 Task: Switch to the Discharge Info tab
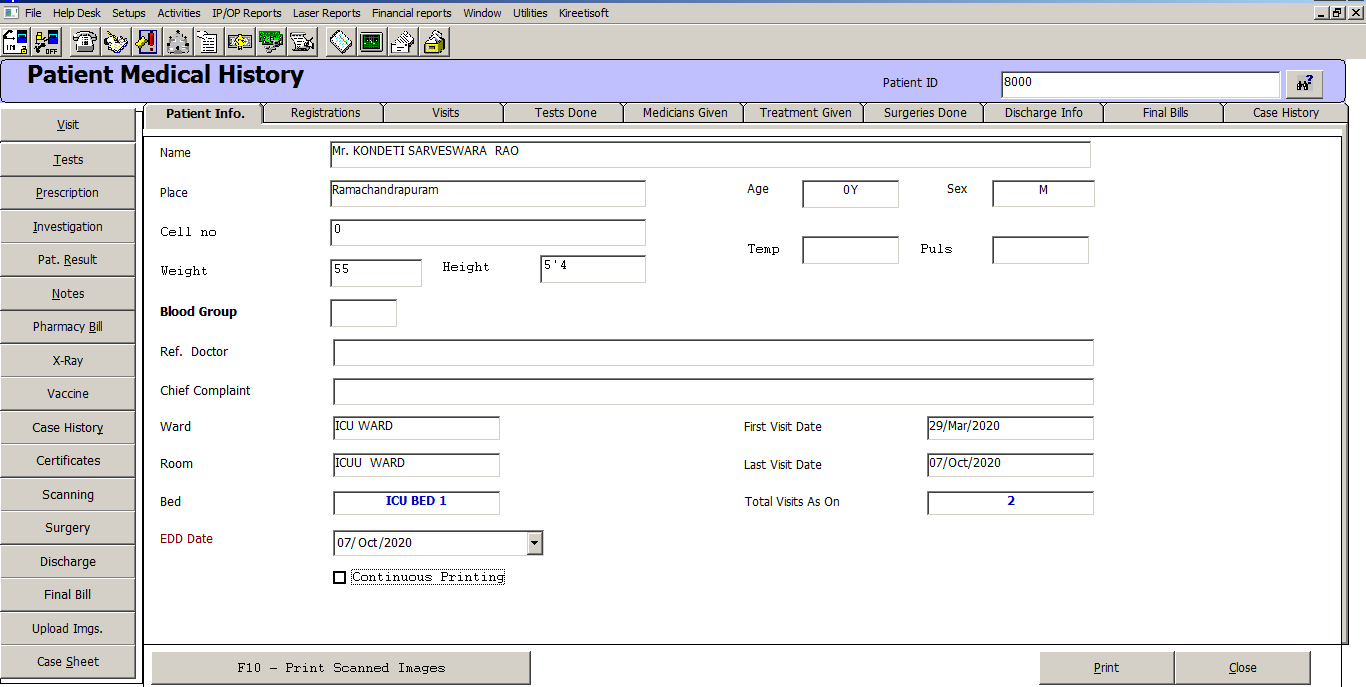pyautogui.click(x=1043, y=113)
